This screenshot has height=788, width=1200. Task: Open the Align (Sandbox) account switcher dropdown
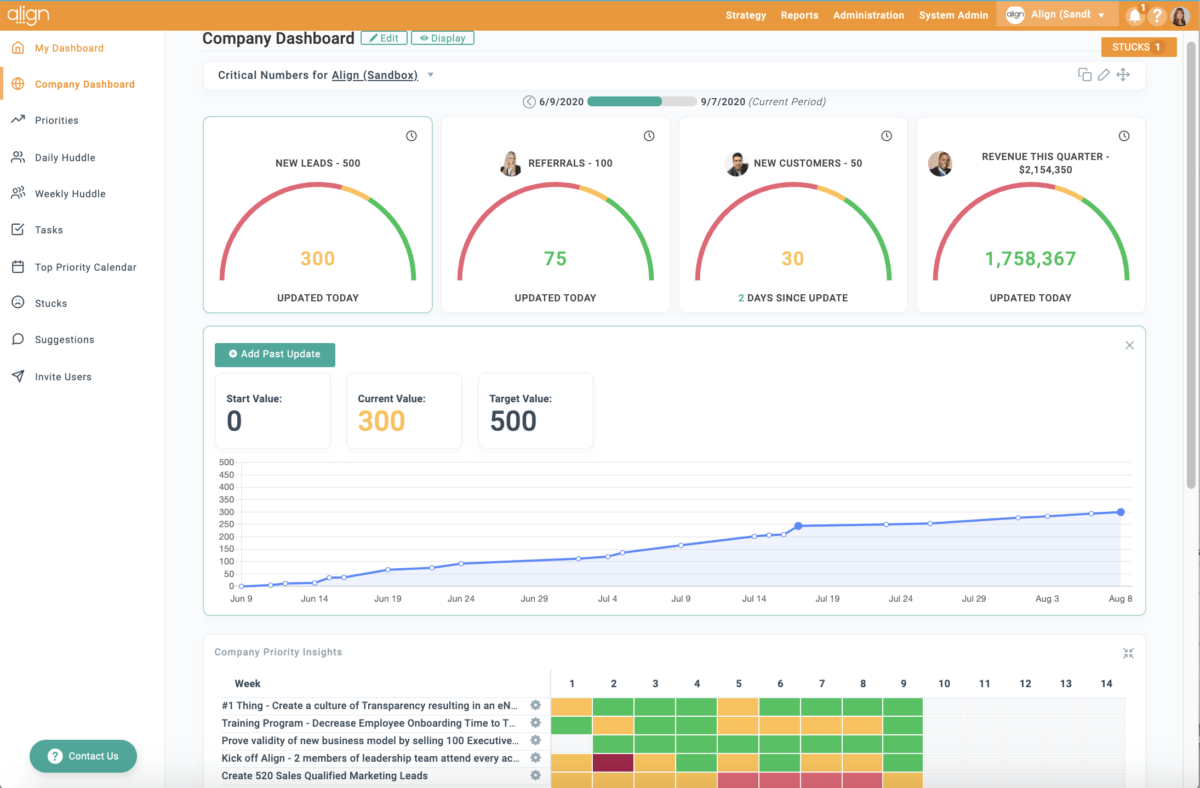[1057, 15]
